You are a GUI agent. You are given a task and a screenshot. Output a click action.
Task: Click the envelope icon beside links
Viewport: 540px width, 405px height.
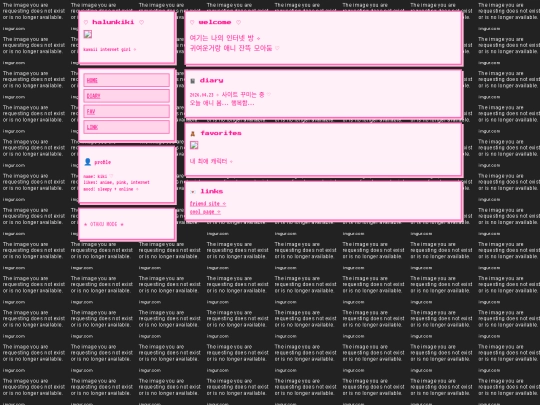pos(193,192)
